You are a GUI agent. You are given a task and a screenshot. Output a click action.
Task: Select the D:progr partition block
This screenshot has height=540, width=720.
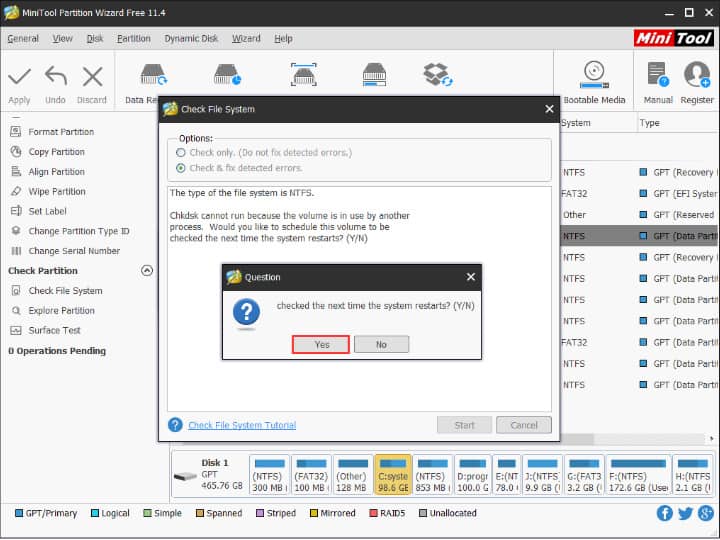[x=472, y=475]
